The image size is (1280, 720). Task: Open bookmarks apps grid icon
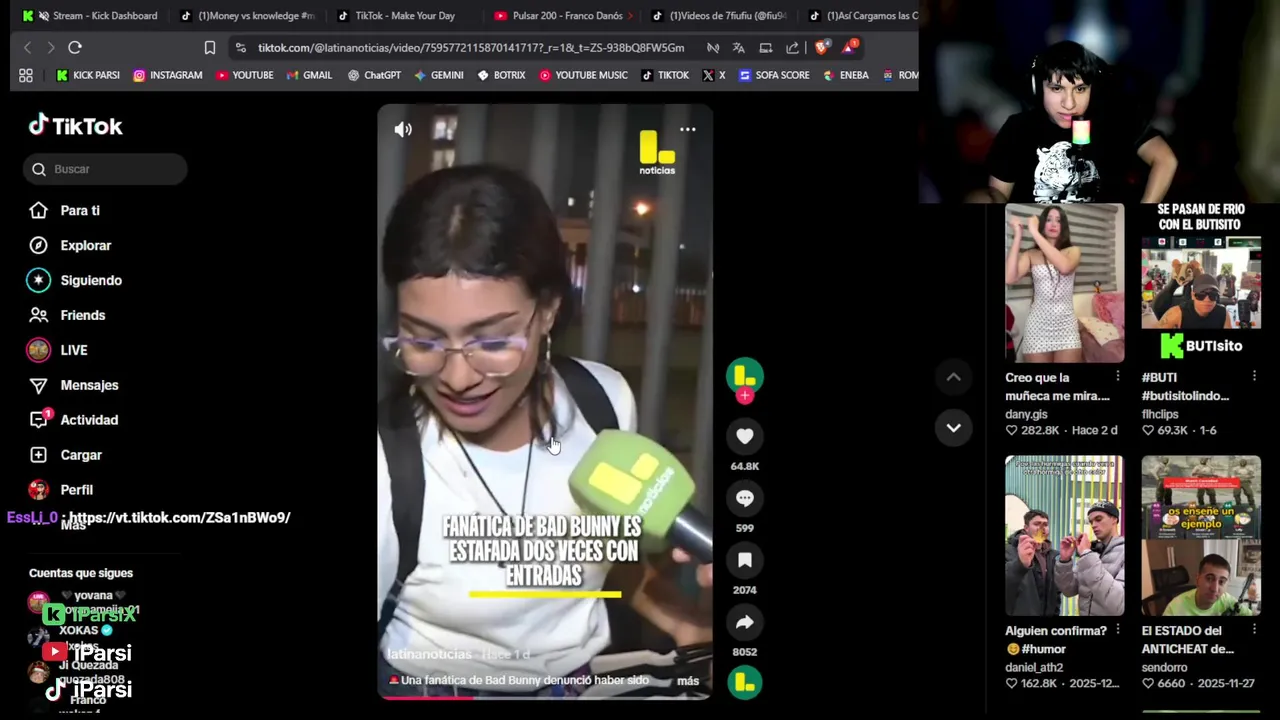click(26, 75)
